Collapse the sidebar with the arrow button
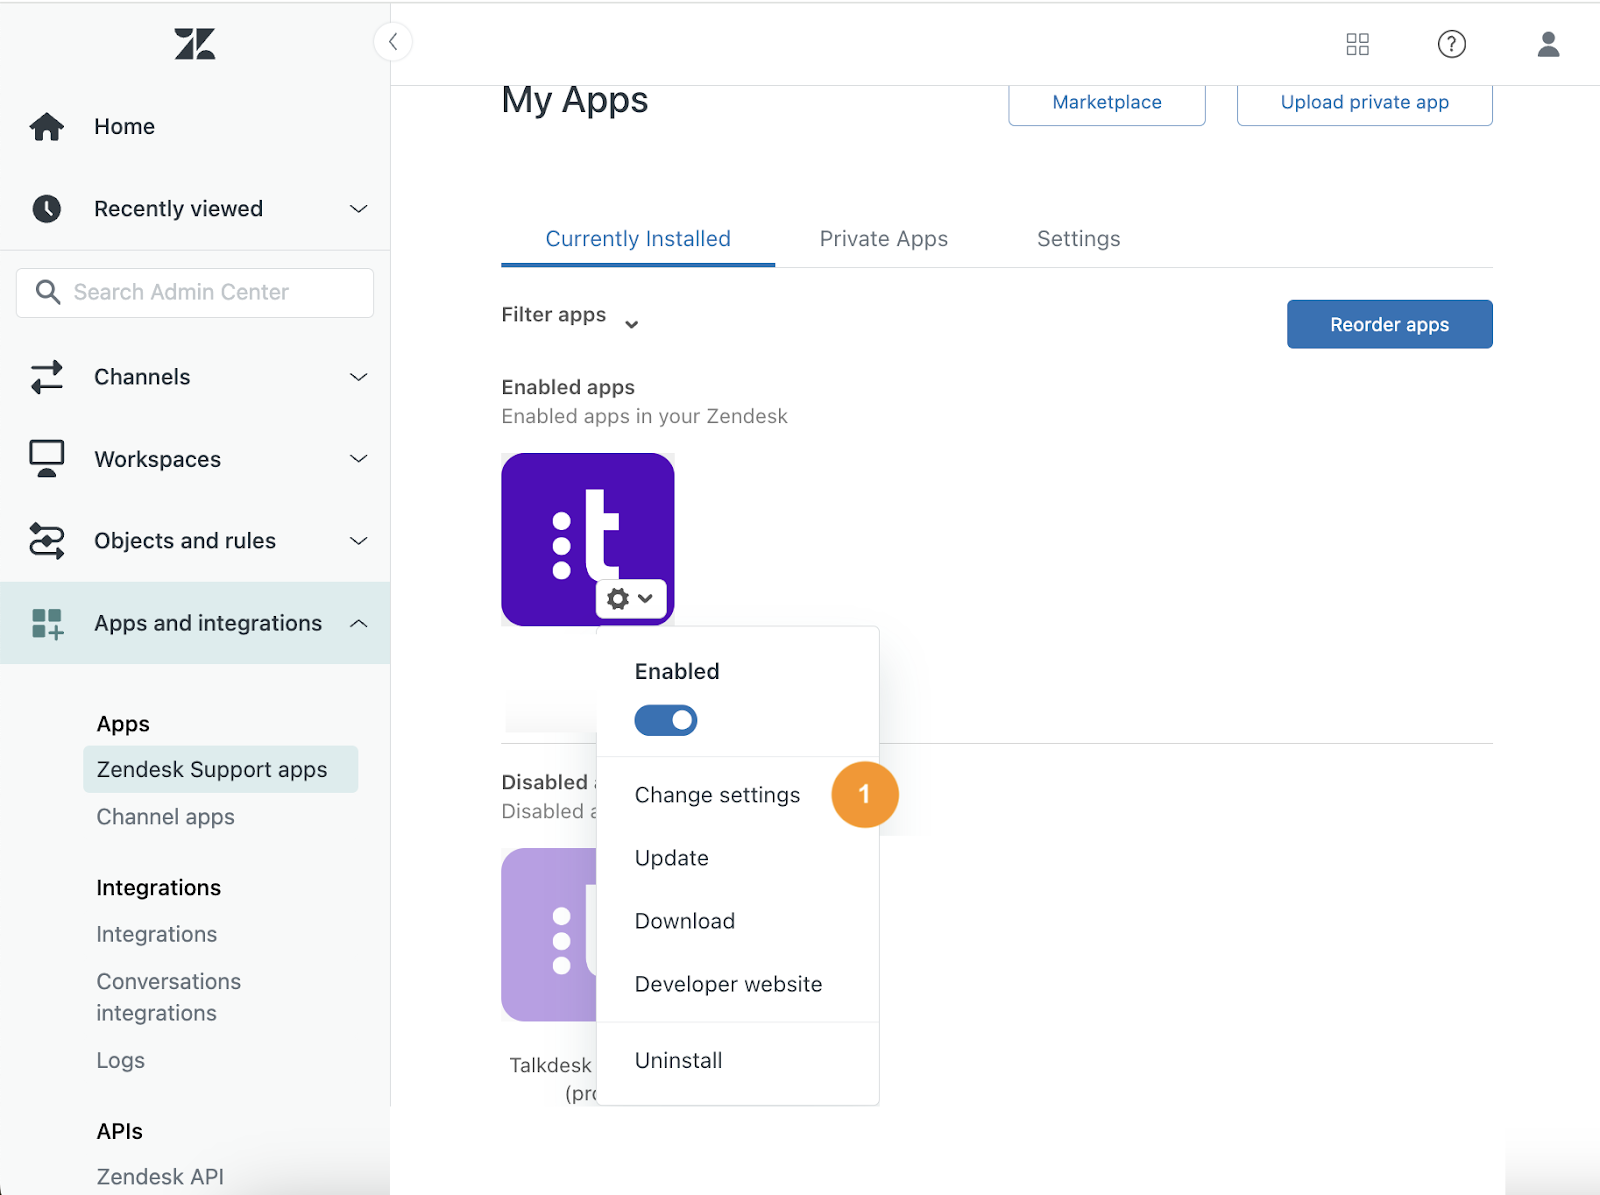 (x=393, y=42)
